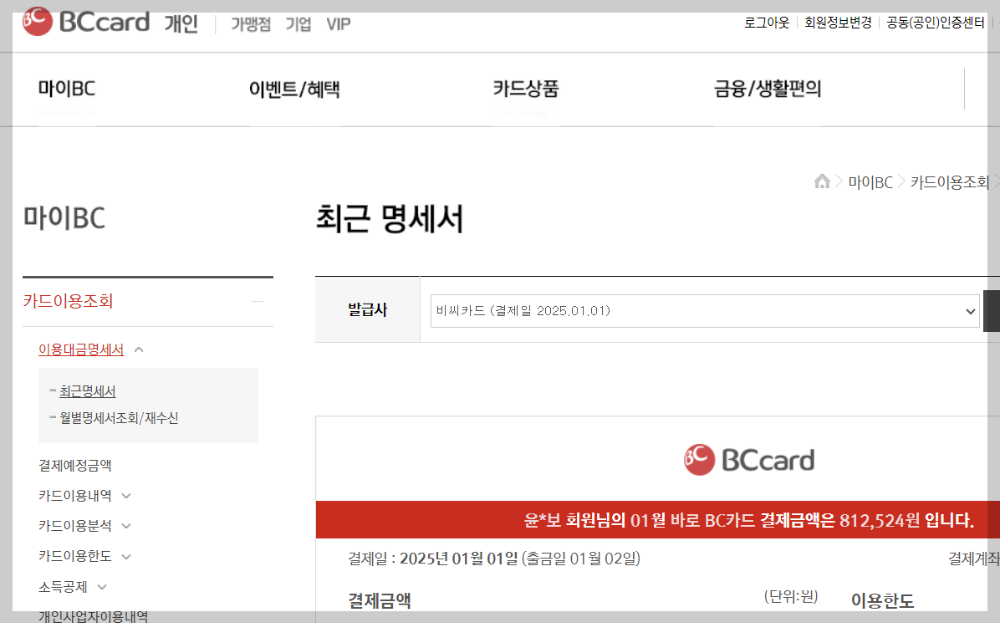Click the red payment amount banner
Image resolution: width=1000 pixels, height=623 pixels.
(658, 520)
